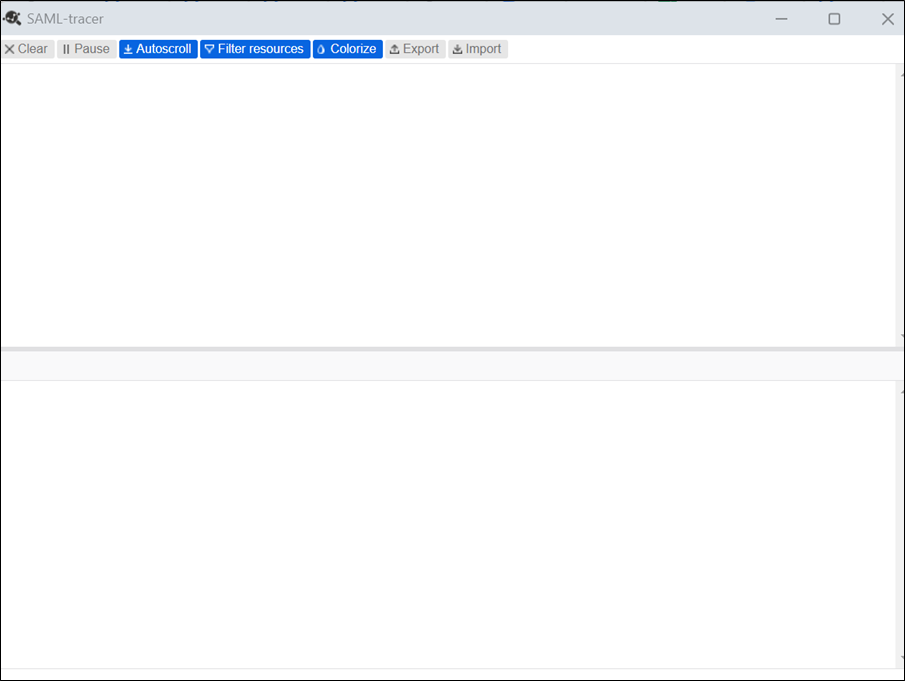Pause SAML request capturing
The width and height of the screenshot is (905, 681).
point(86,49)
